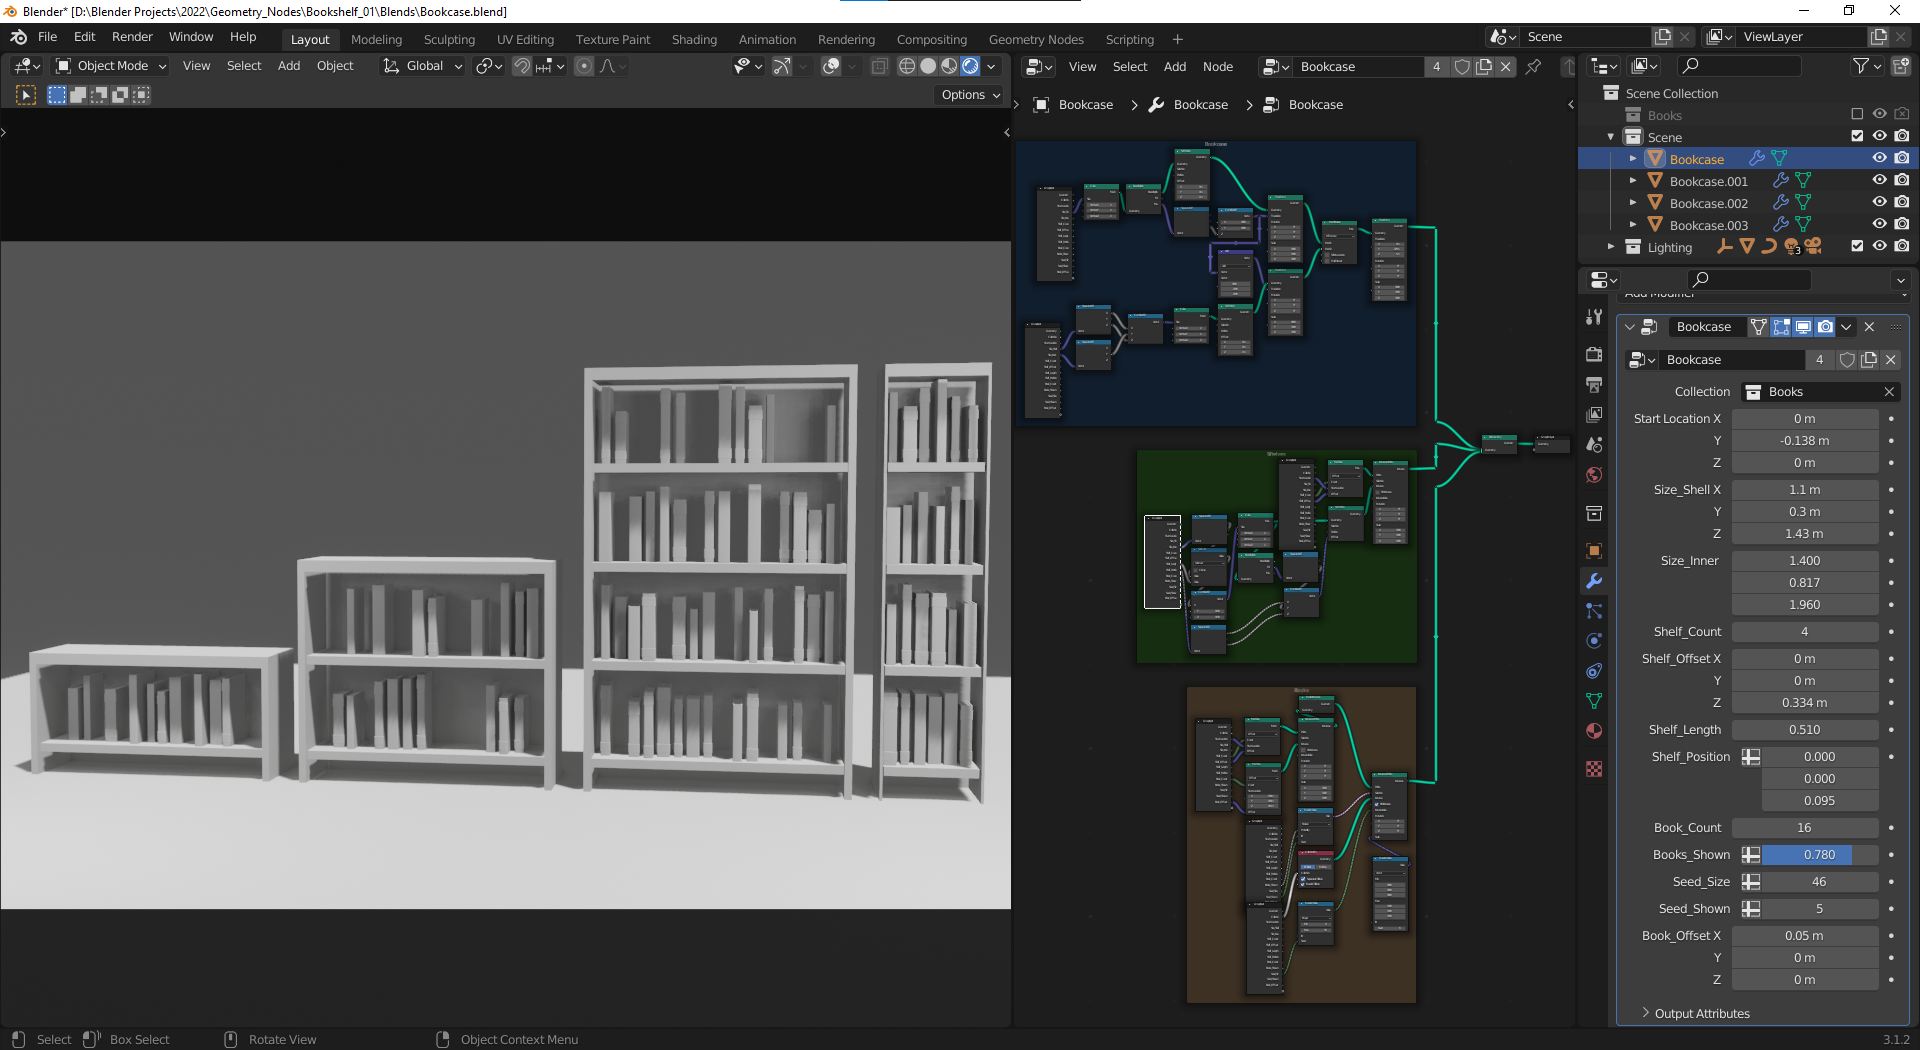Image resolution: width=1920 pixels, height=1050 pixels.
Task: Open the Object Properties orange square tab
Action: tap(1593, 549)
